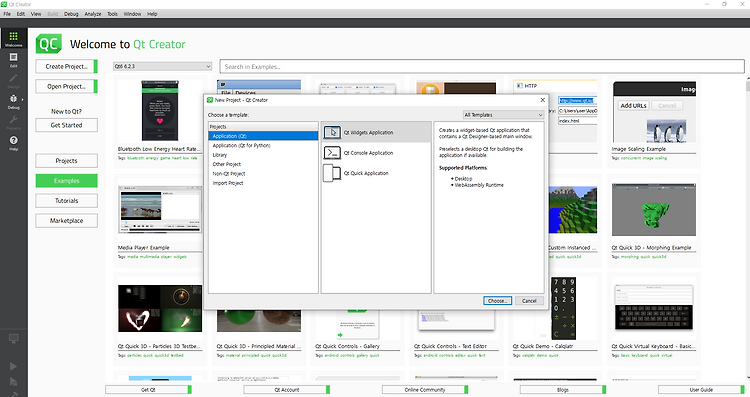Click the 'morphing' tag under Morphing Example
This screenshot has height=397, width=750.
click(x=629, y=257)
